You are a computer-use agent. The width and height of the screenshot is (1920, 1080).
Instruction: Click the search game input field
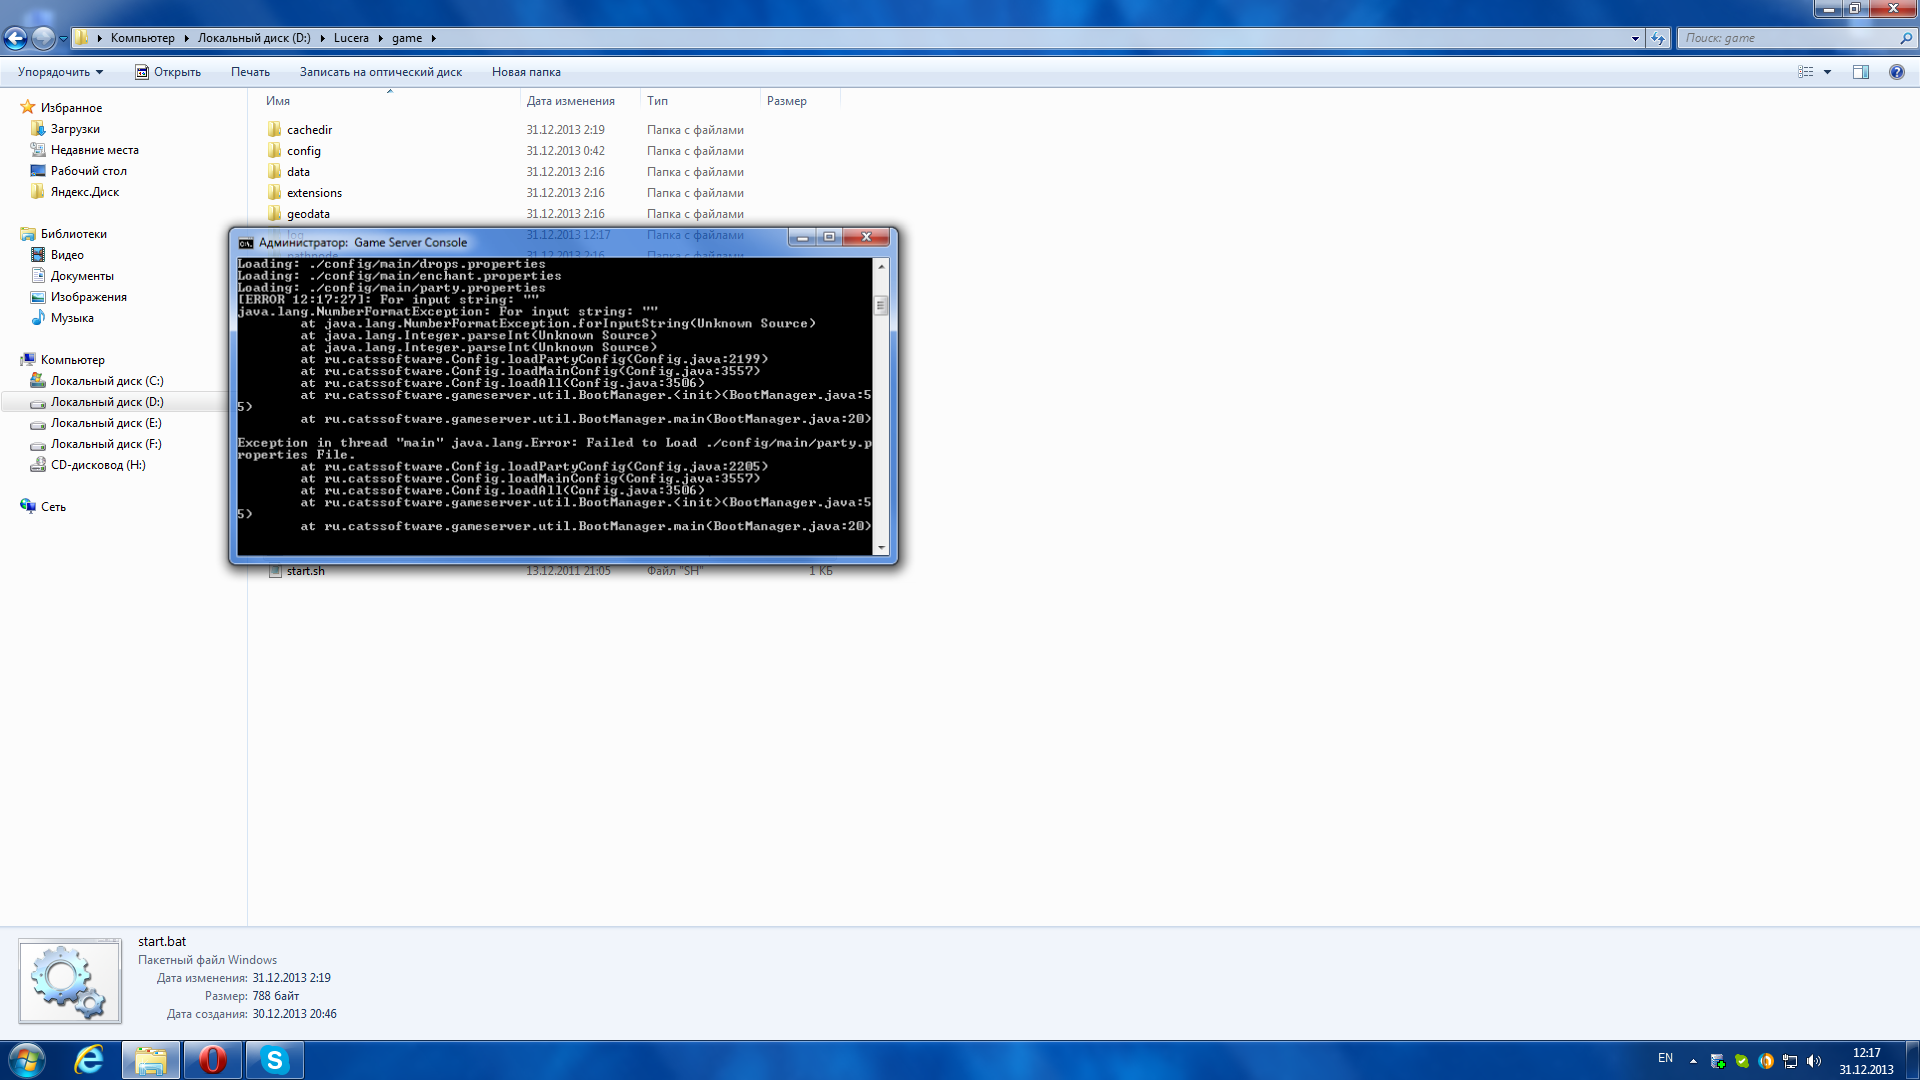[x=1788, y=38]
